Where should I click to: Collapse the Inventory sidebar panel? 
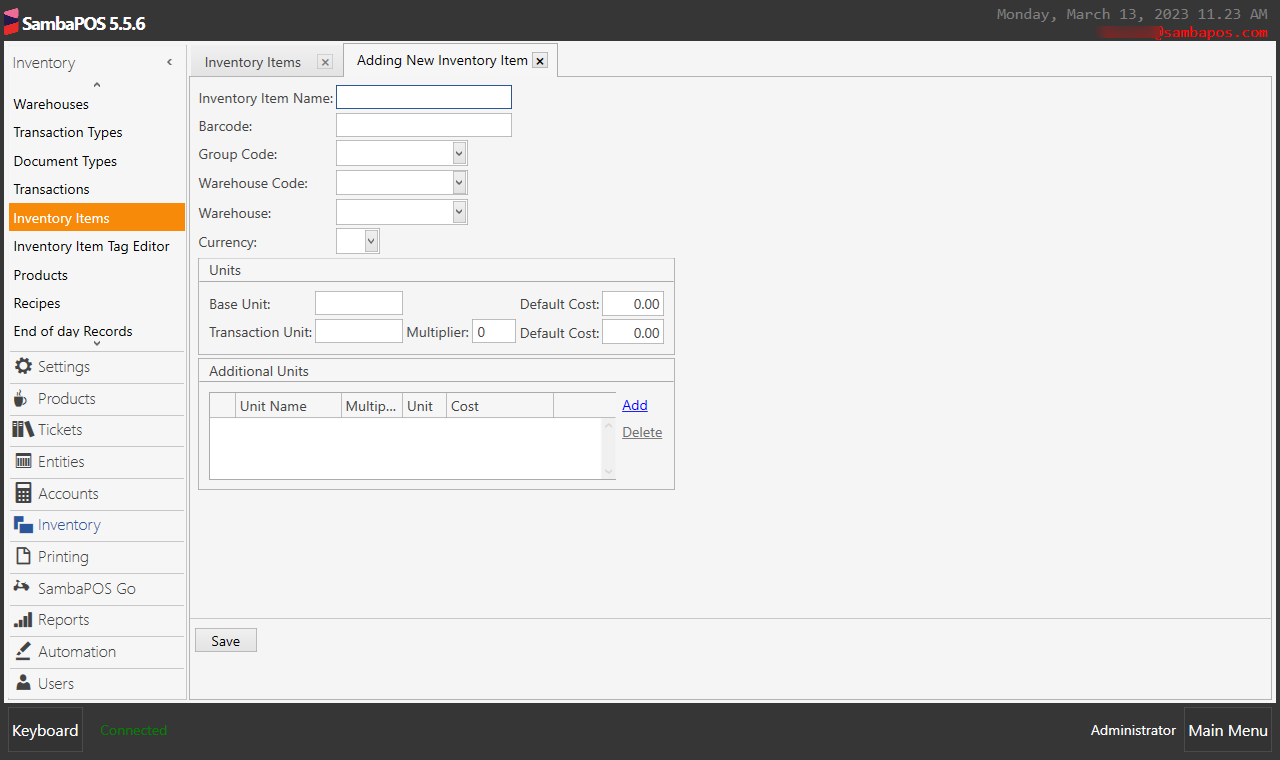[x=169, y=62]
